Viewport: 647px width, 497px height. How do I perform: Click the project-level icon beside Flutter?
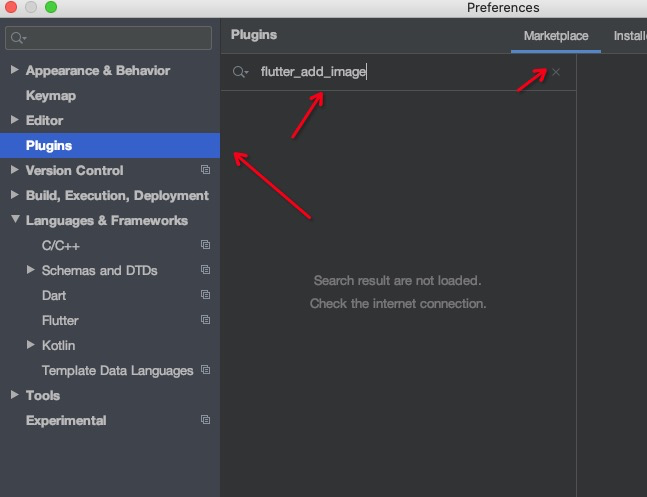pos(205,320)
